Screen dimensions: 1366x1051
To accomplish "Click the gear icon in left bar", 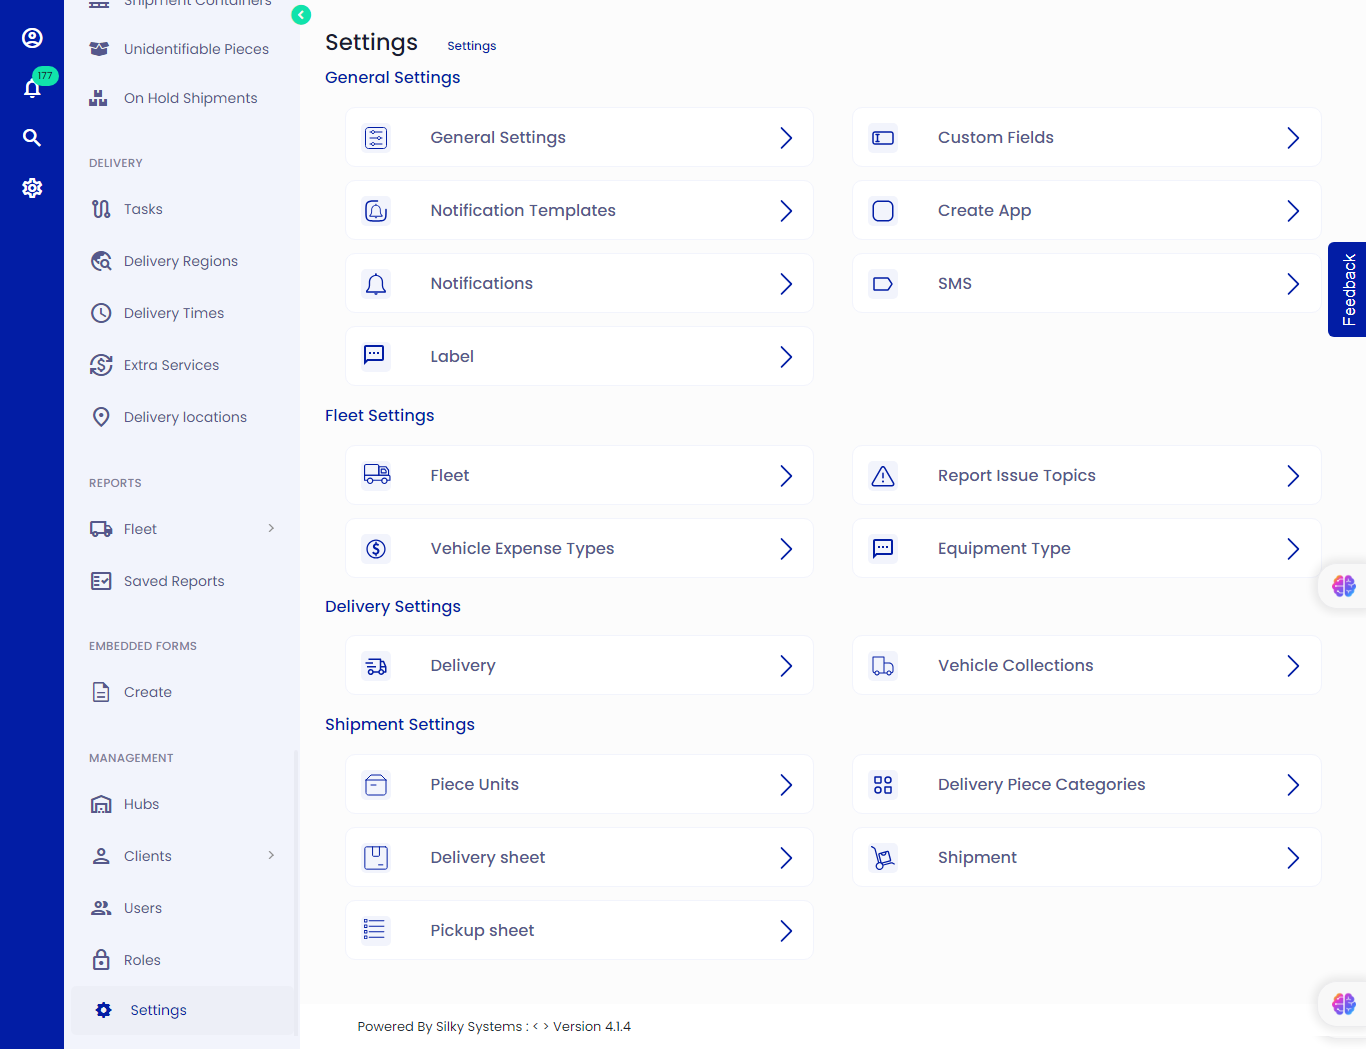I will [x=32, y=188].
